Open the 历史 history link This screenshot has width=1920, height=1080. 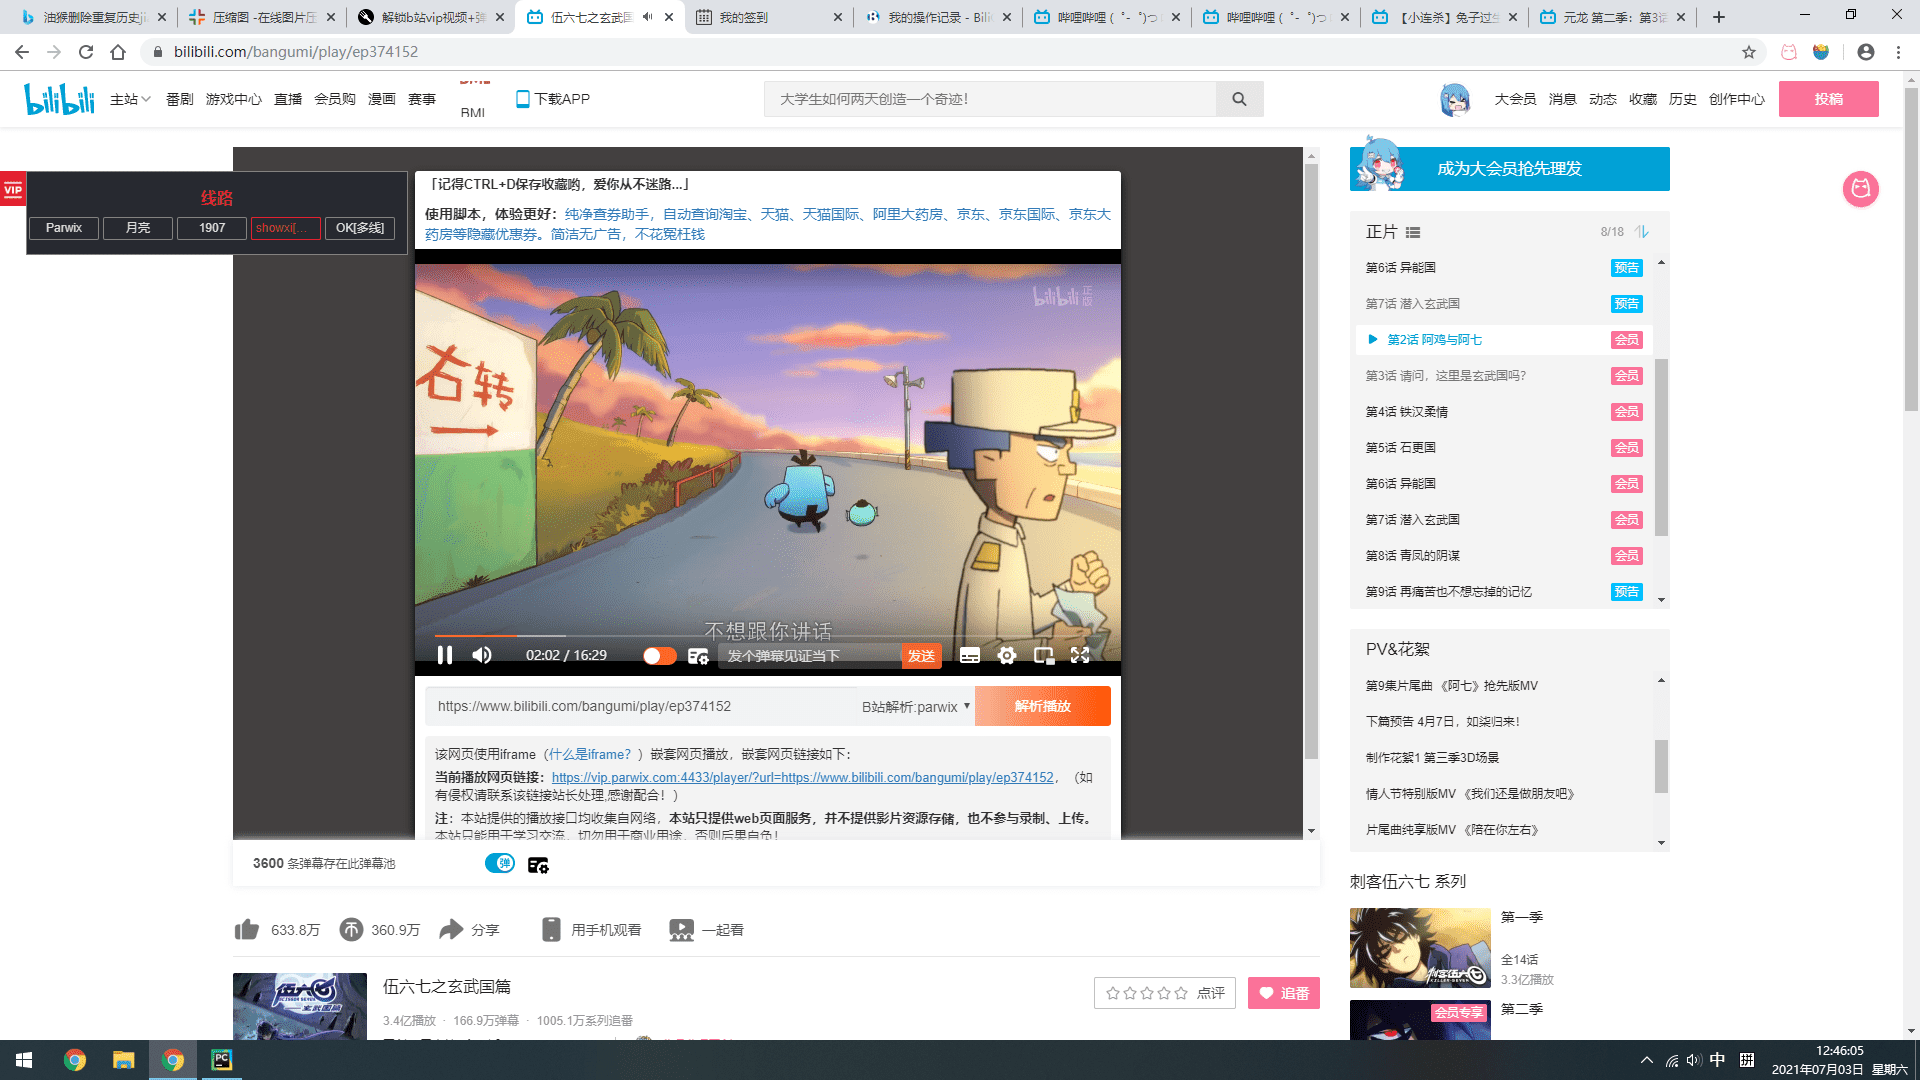(x=1683, y=99)
